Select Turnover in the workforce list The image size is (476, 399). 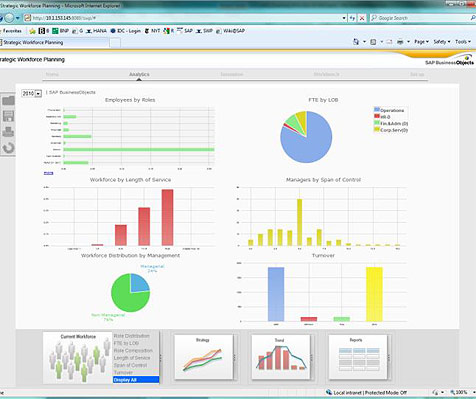123,373
